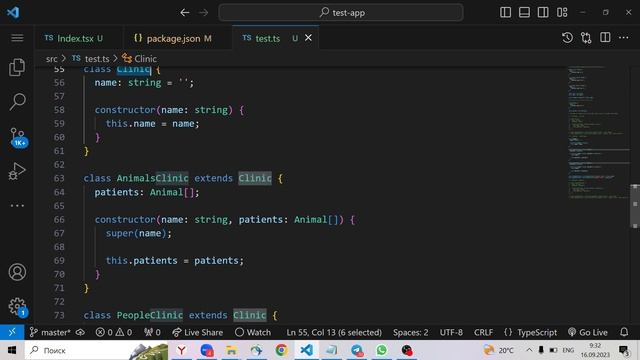Open errors and warnings problems
Image resolution: width=640 pixels, height=360 pixels.
[114, 332]
